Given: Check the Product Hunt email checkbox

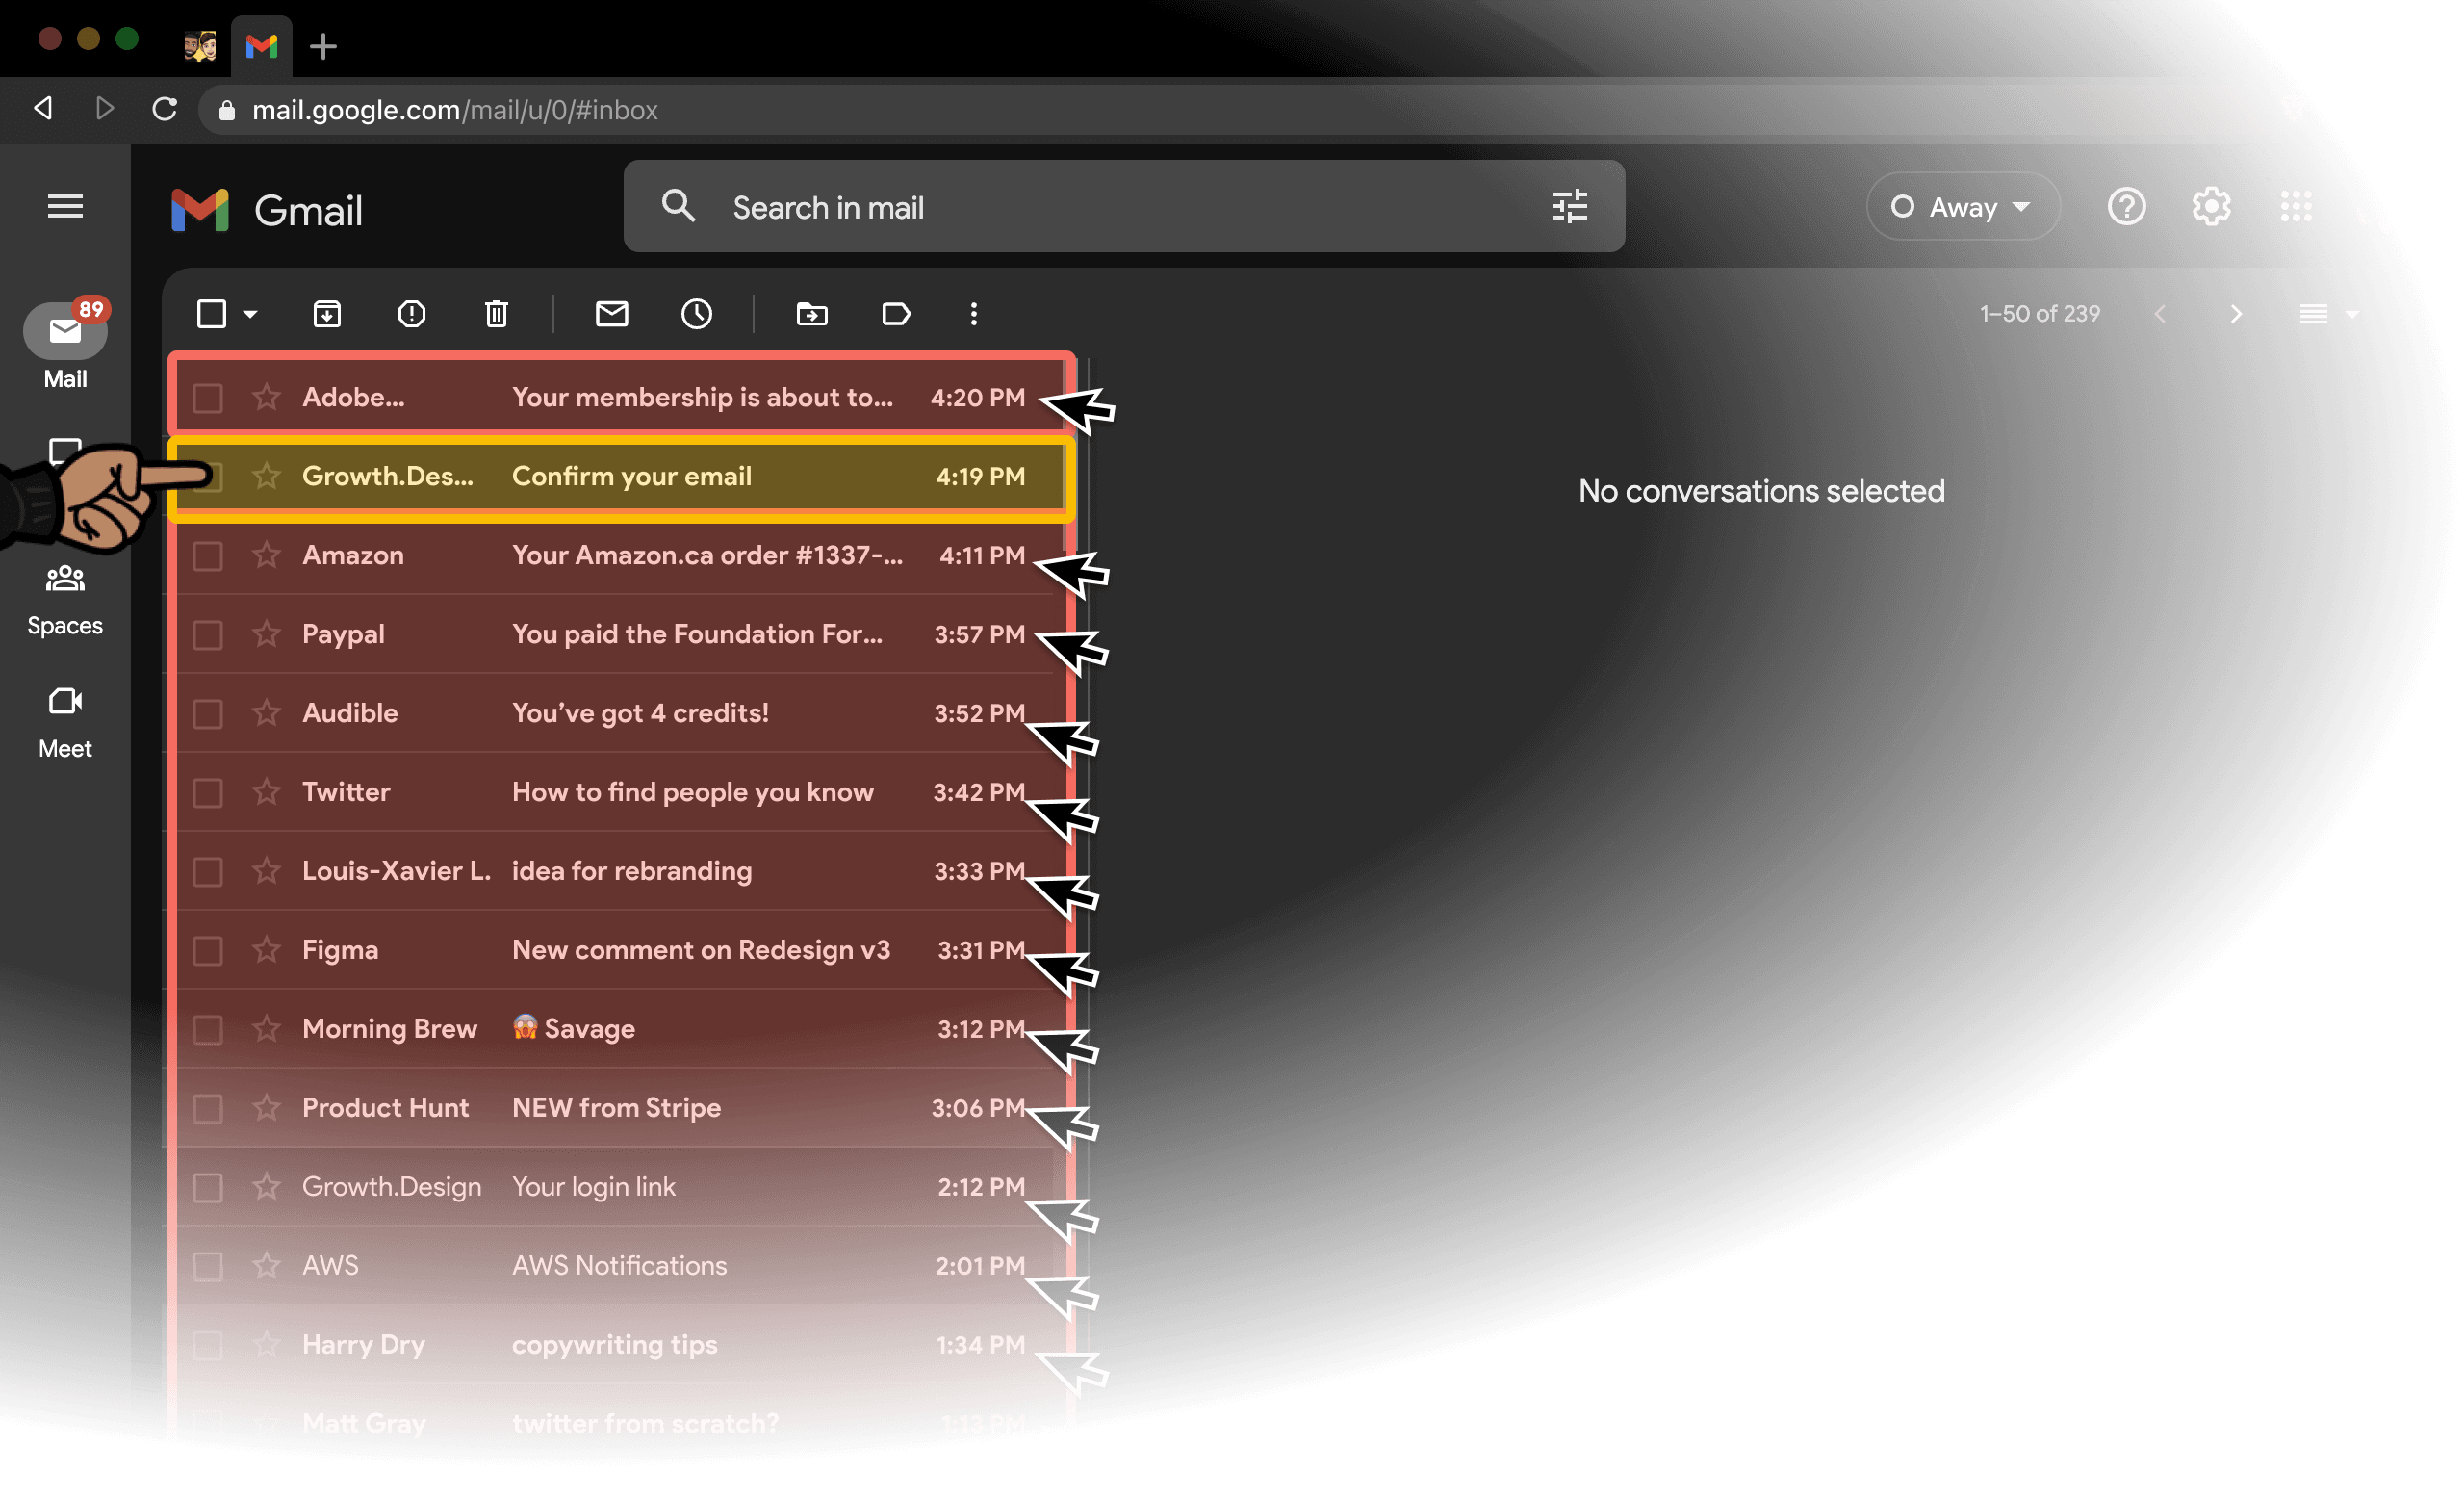Looking at the screenshot, I should (x=208, y=1108).
